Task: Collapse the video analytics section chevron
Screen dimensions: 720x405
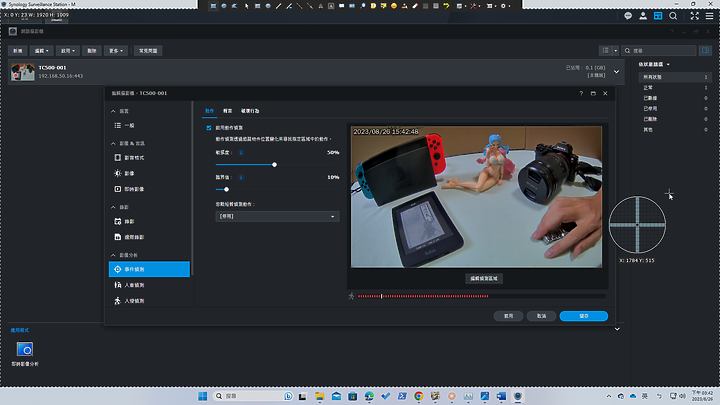Action: point(113,255)
